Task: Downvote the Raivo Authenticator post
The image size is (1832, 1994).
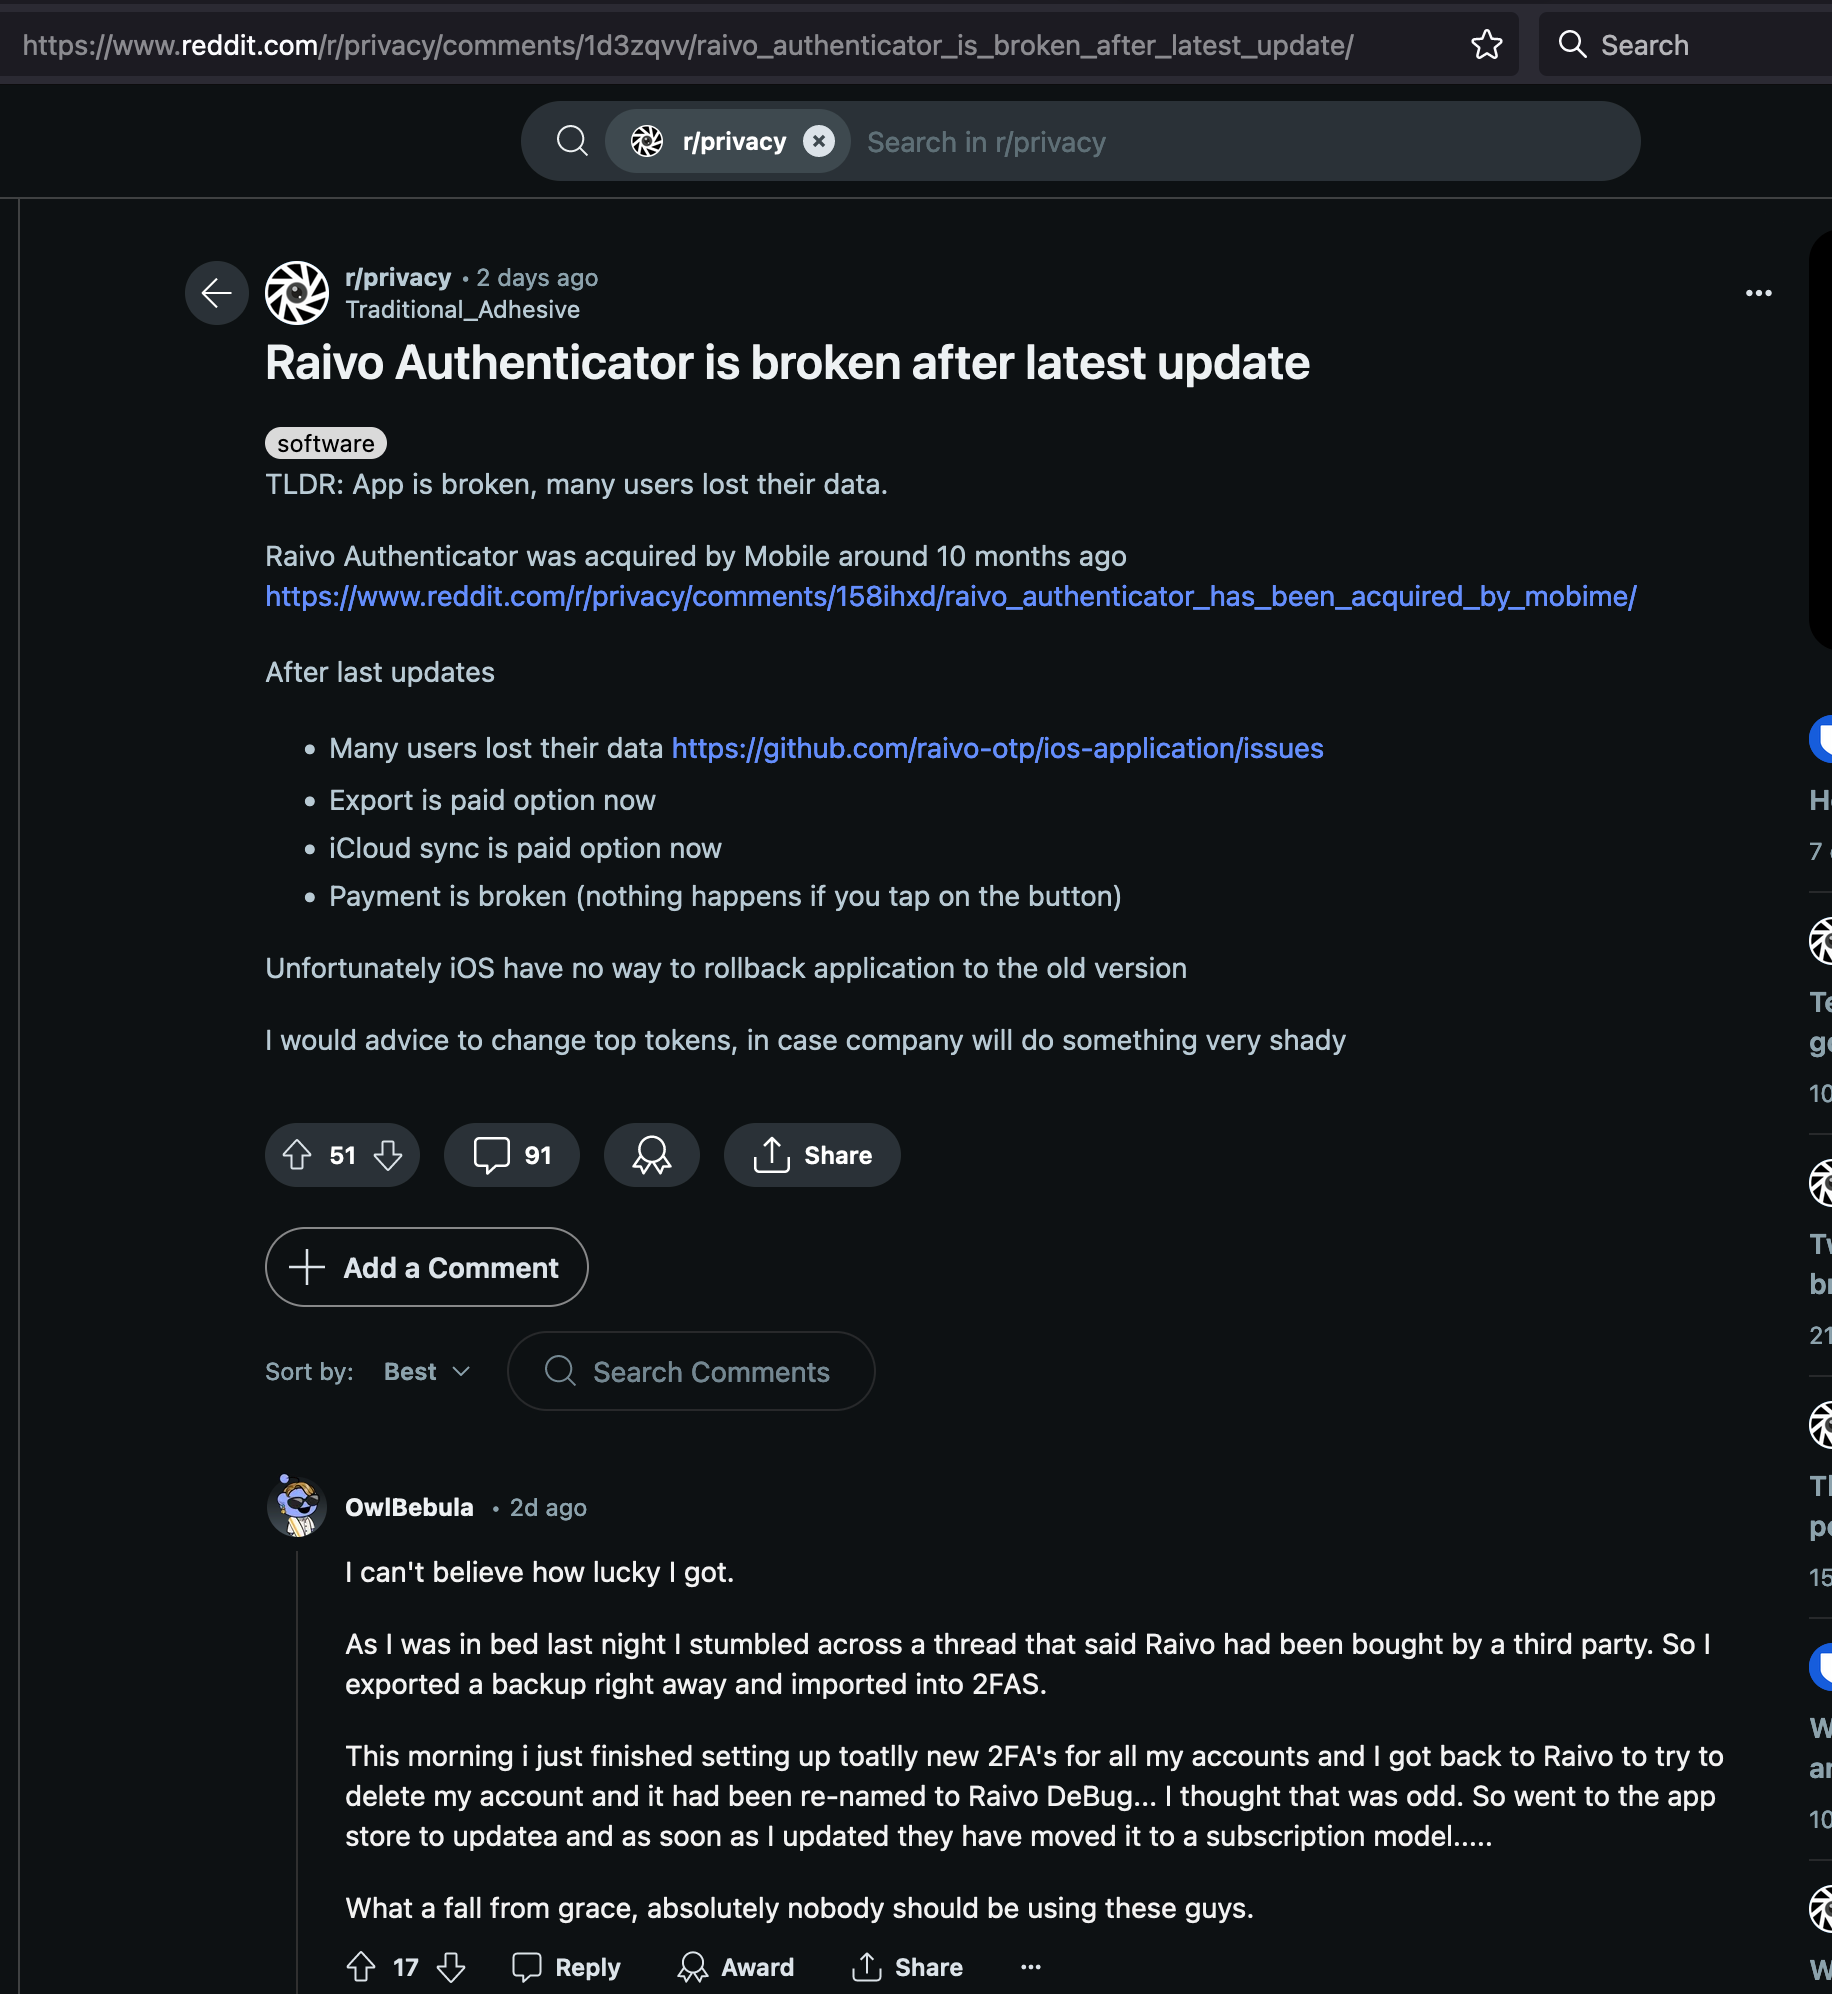Action: [388, 1155]
